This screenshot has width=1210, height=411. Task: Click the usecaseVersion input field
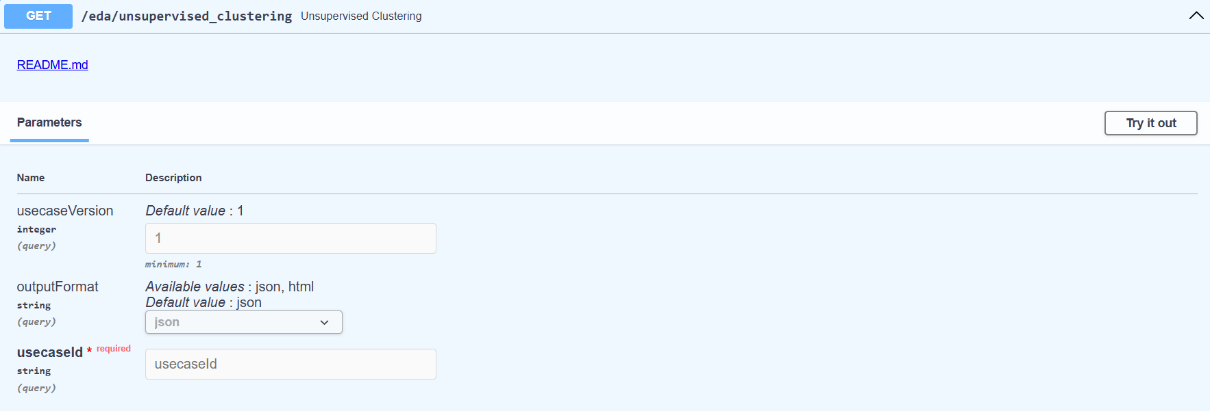(290, 238)
